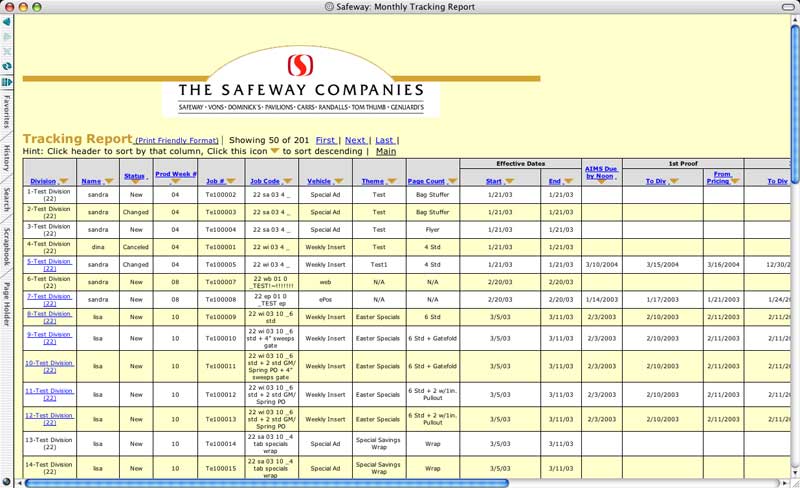The image size is (800, 488).
Task: Open the 5-Test Division (22) link
Action: [49, 264]
